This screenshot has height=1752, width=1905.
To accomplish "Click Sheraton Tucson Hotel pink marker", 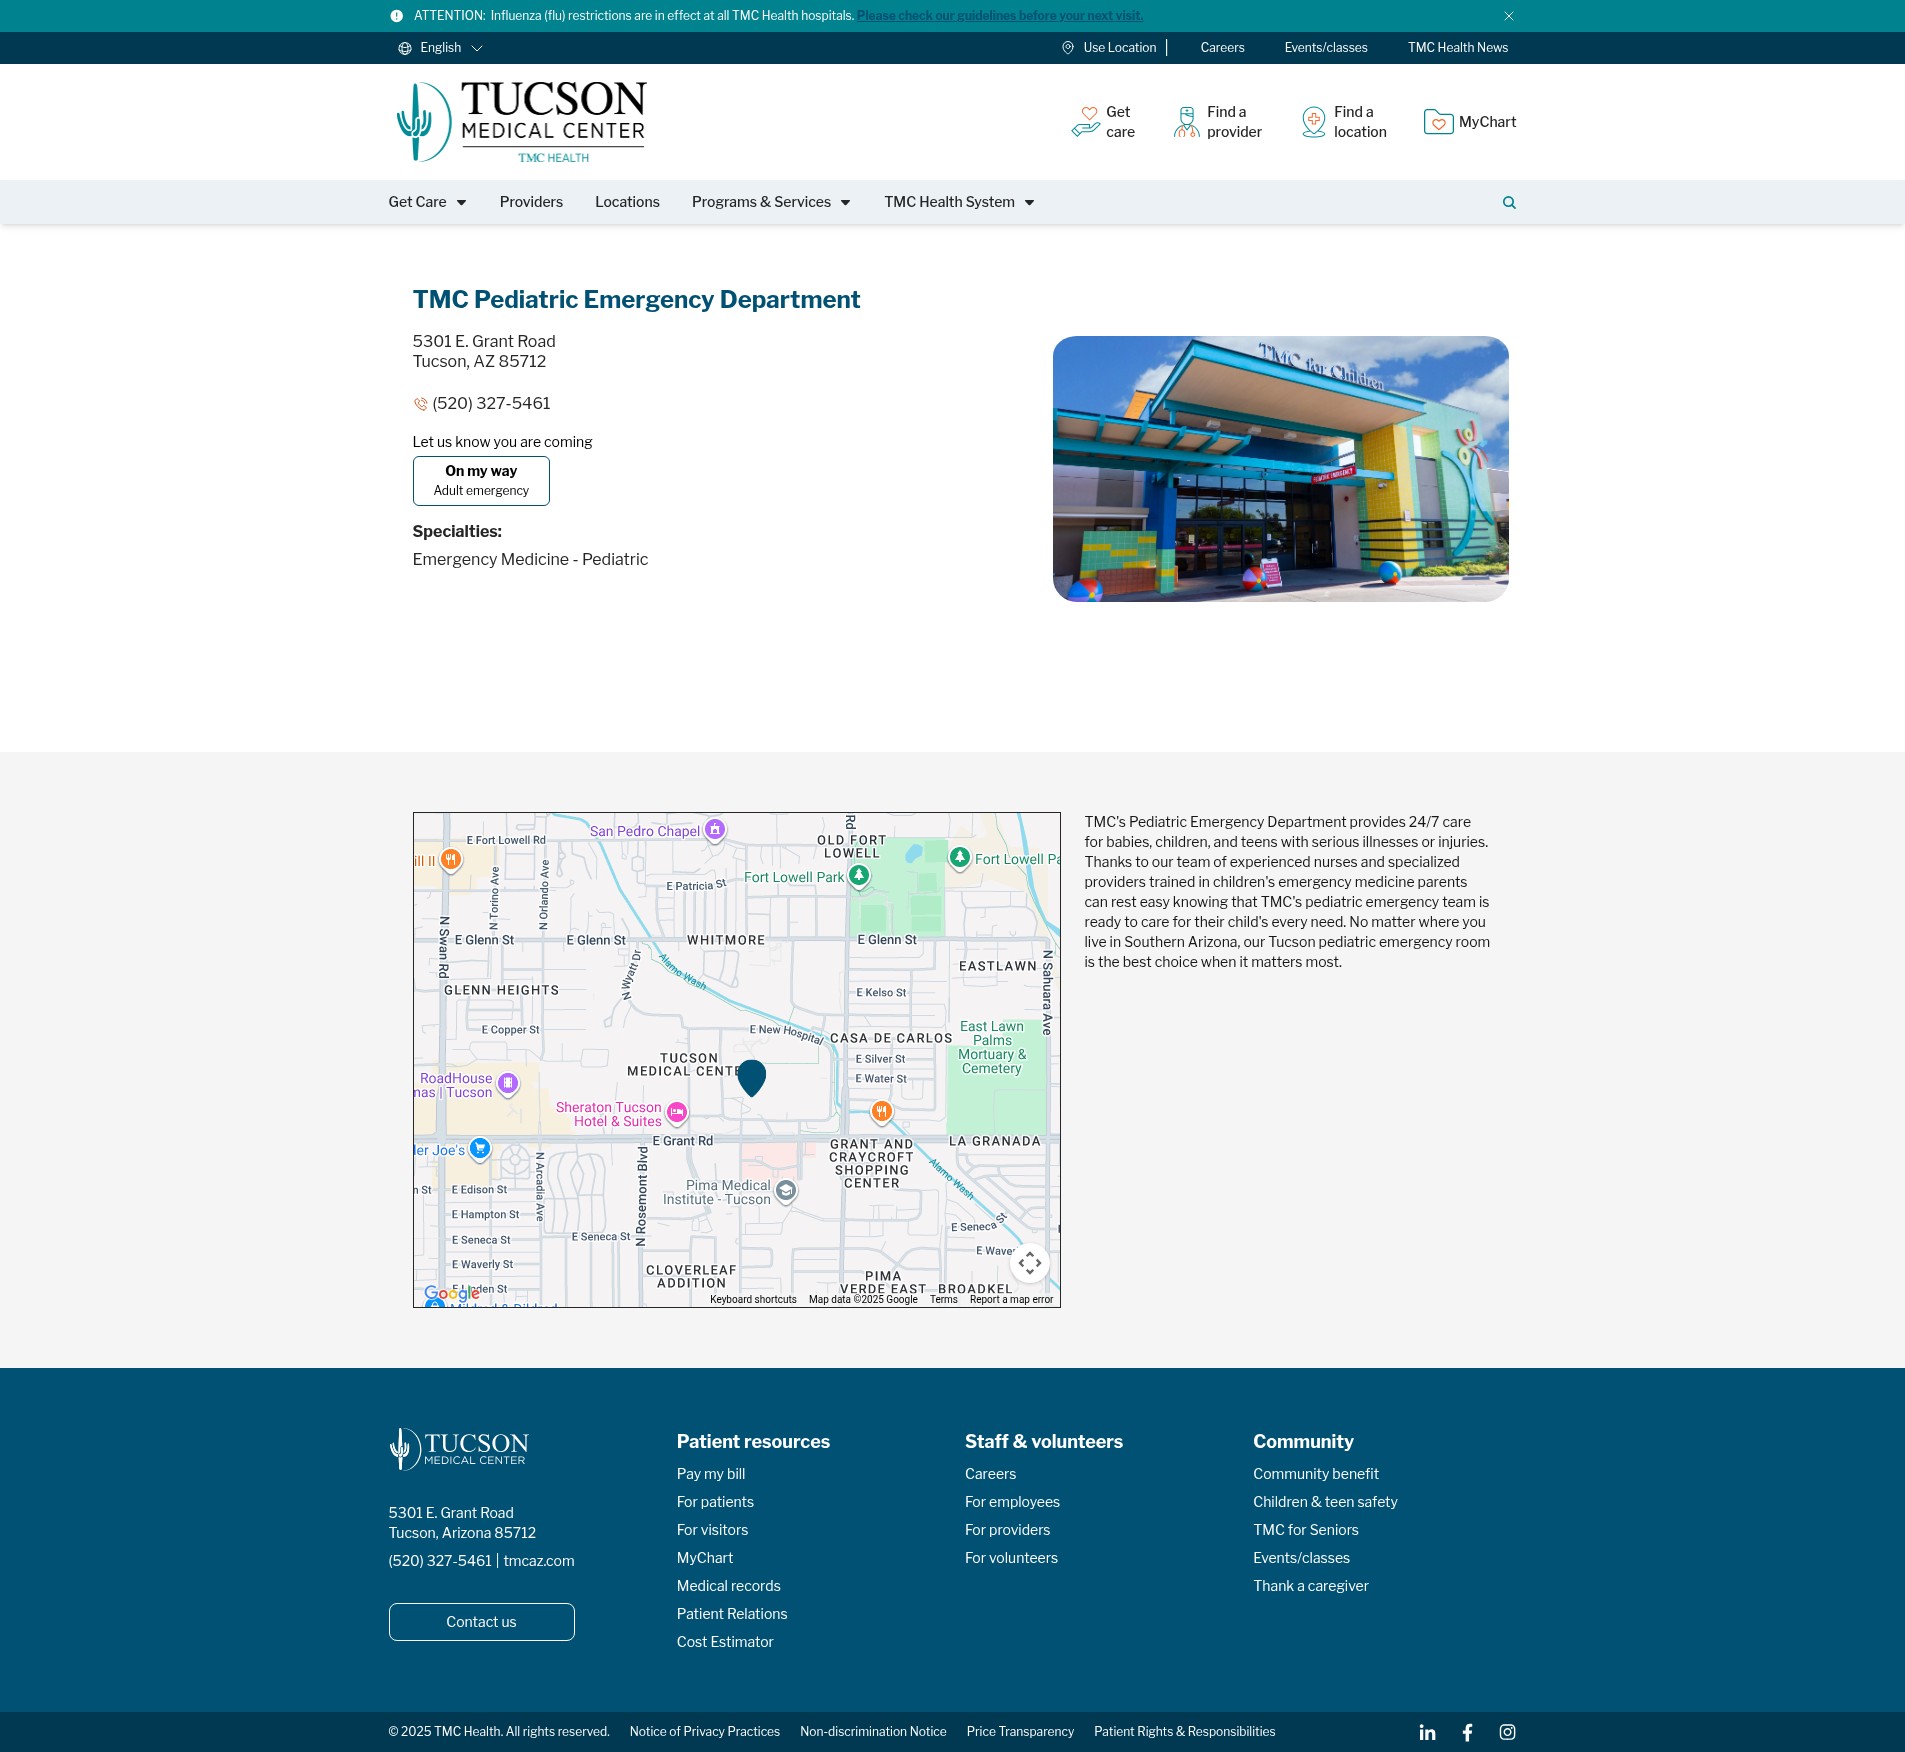I will (677, 1113).
